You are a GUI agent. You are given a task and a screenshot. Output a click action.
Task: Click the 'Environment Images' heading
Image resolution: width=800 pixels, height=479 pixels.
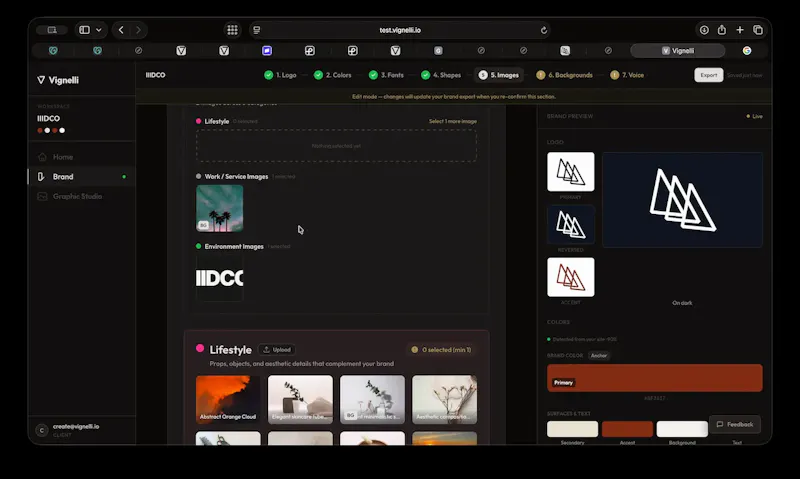(234, 246)
